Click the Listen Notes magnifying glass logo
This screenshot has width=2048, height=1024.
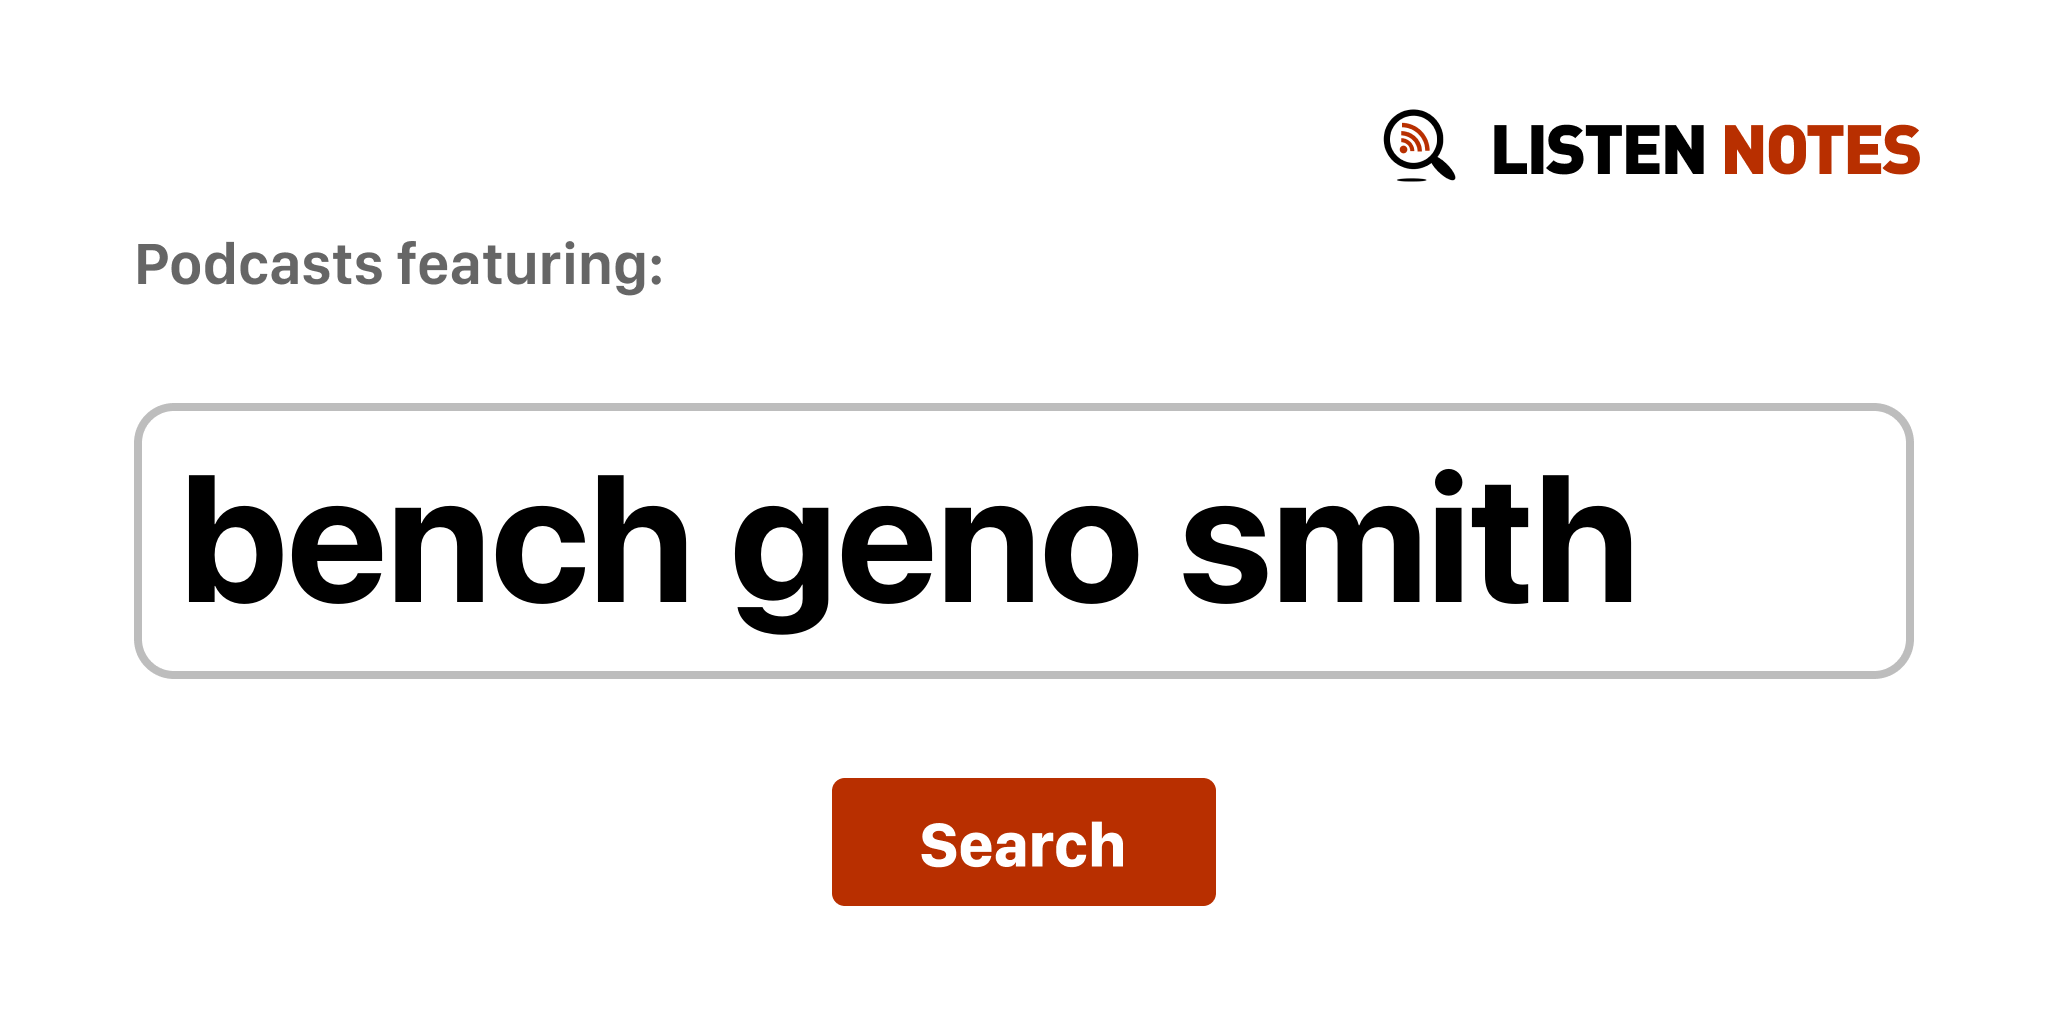click(1418, 146)
